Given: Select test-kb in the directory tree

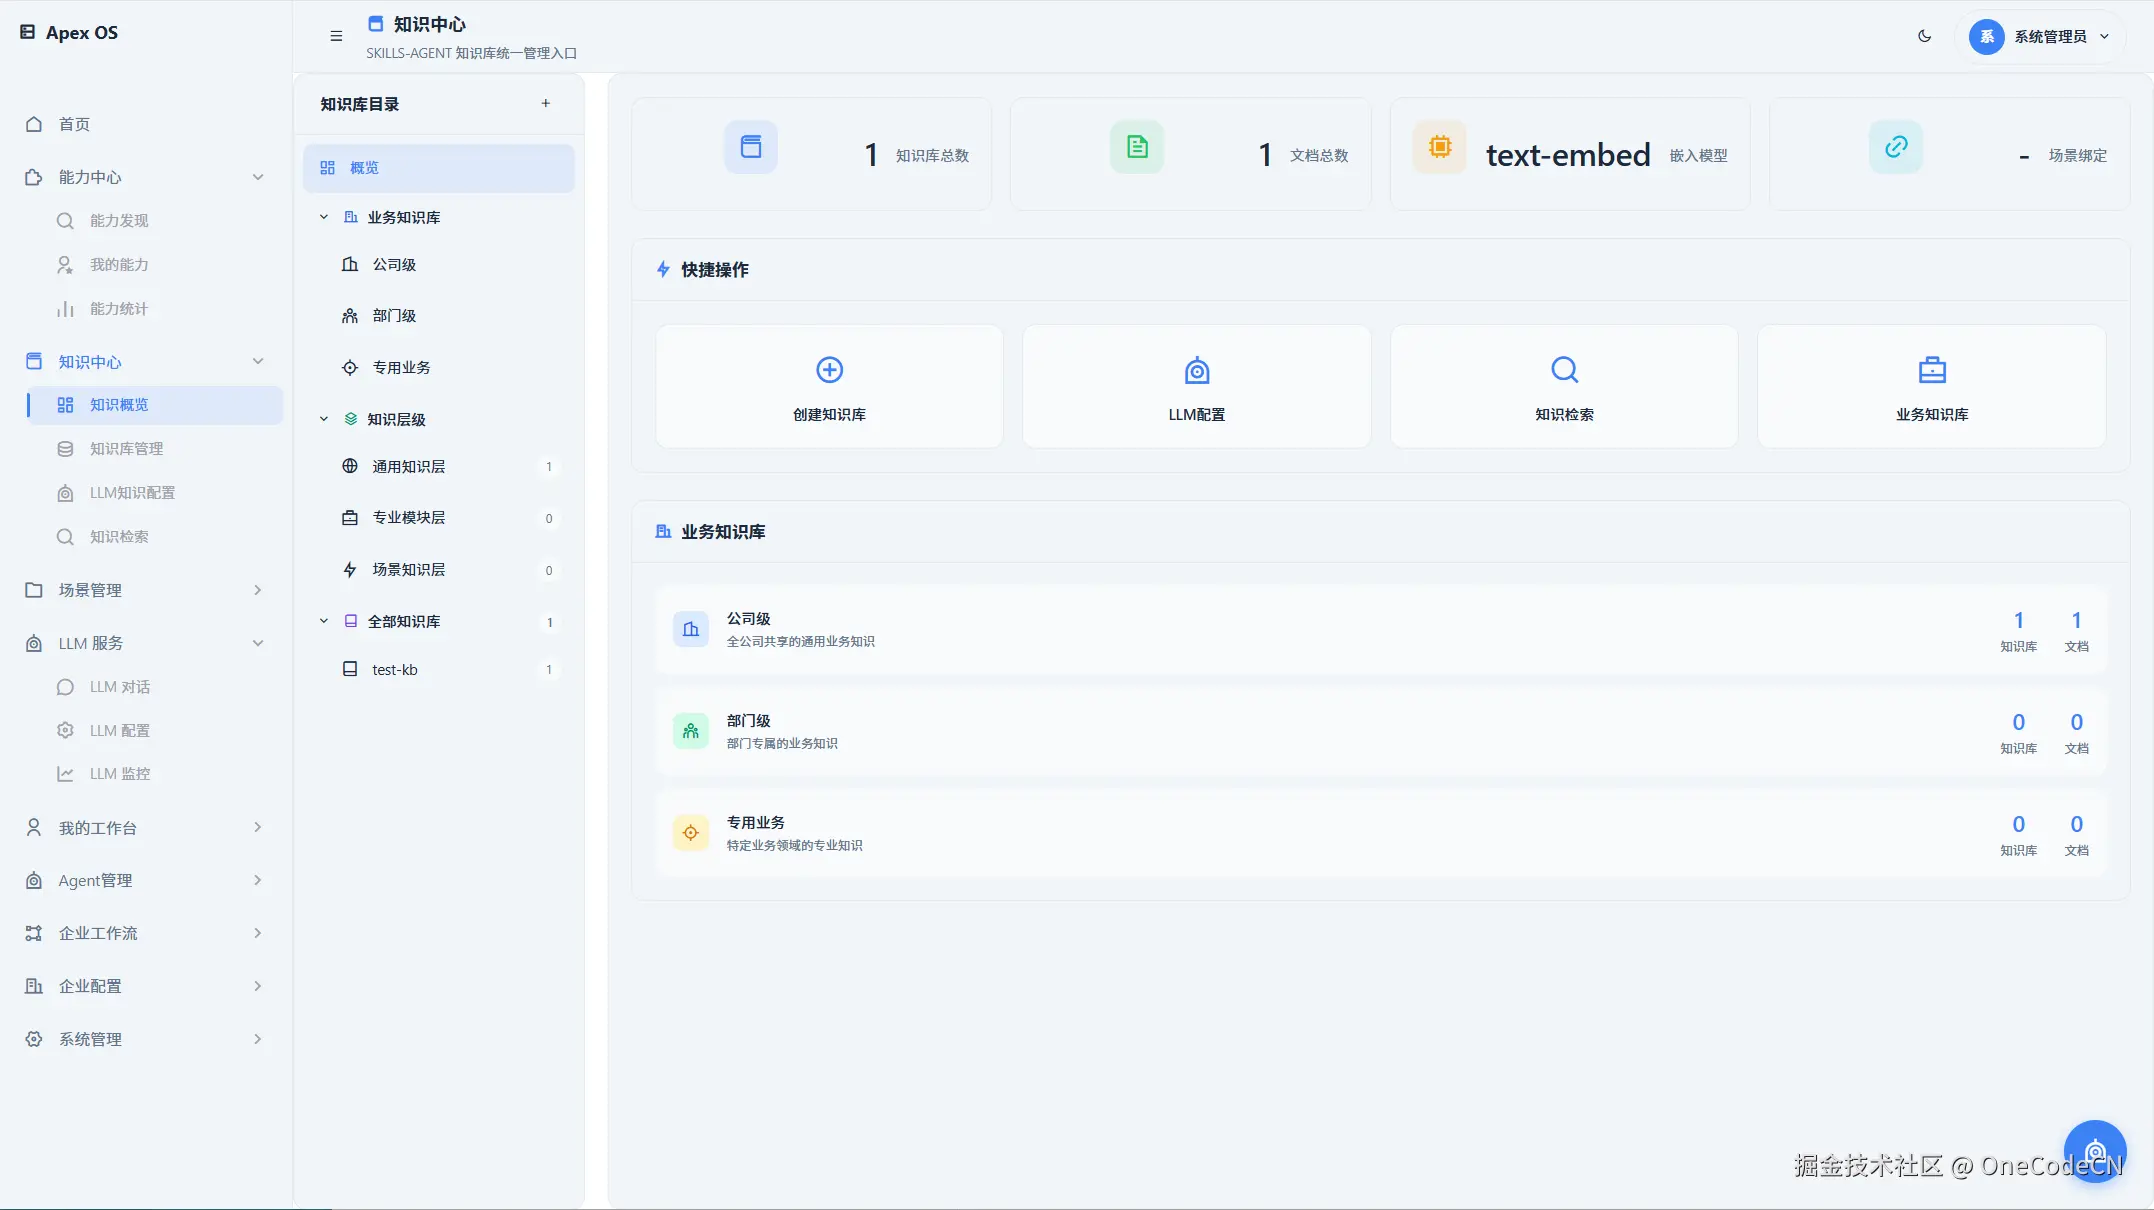Looking at the screenshot, I should pyautogui.click(x=395, y=670).
